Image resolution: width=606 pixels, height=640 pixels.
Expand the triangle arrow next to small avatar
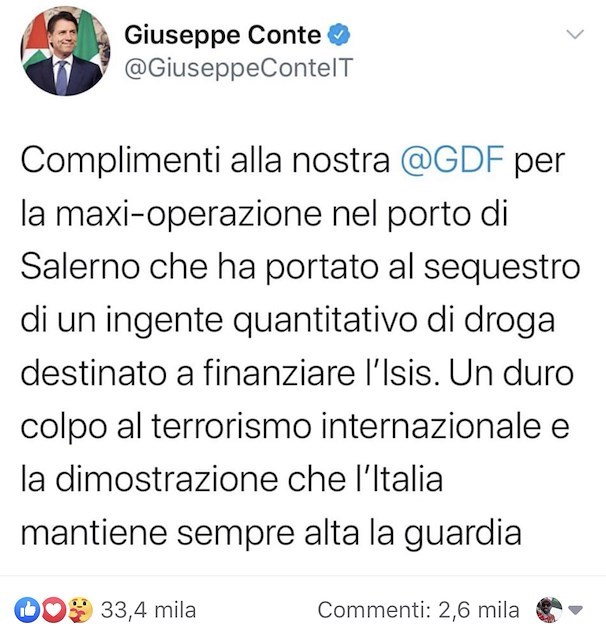tap(576, 611)
